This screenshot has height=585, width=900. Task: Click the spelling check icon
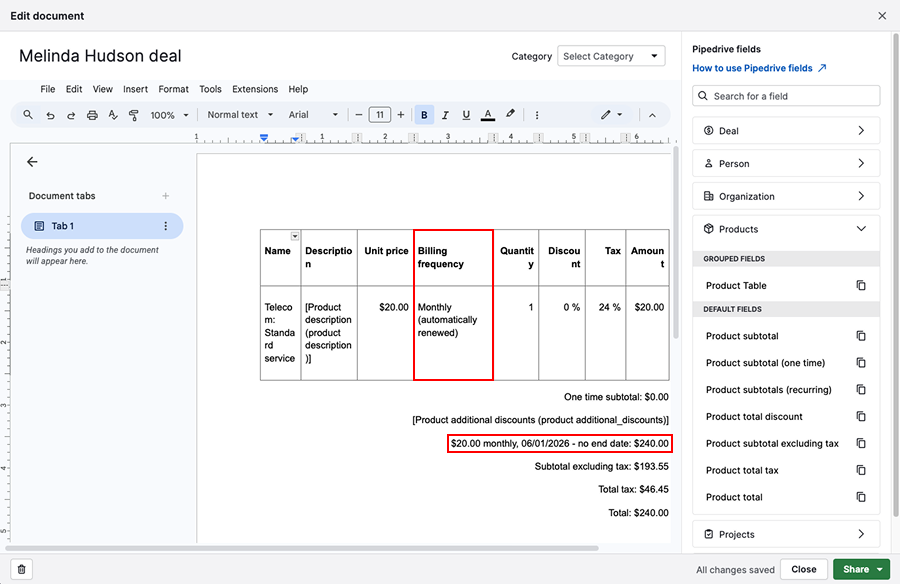pos(113,115)
